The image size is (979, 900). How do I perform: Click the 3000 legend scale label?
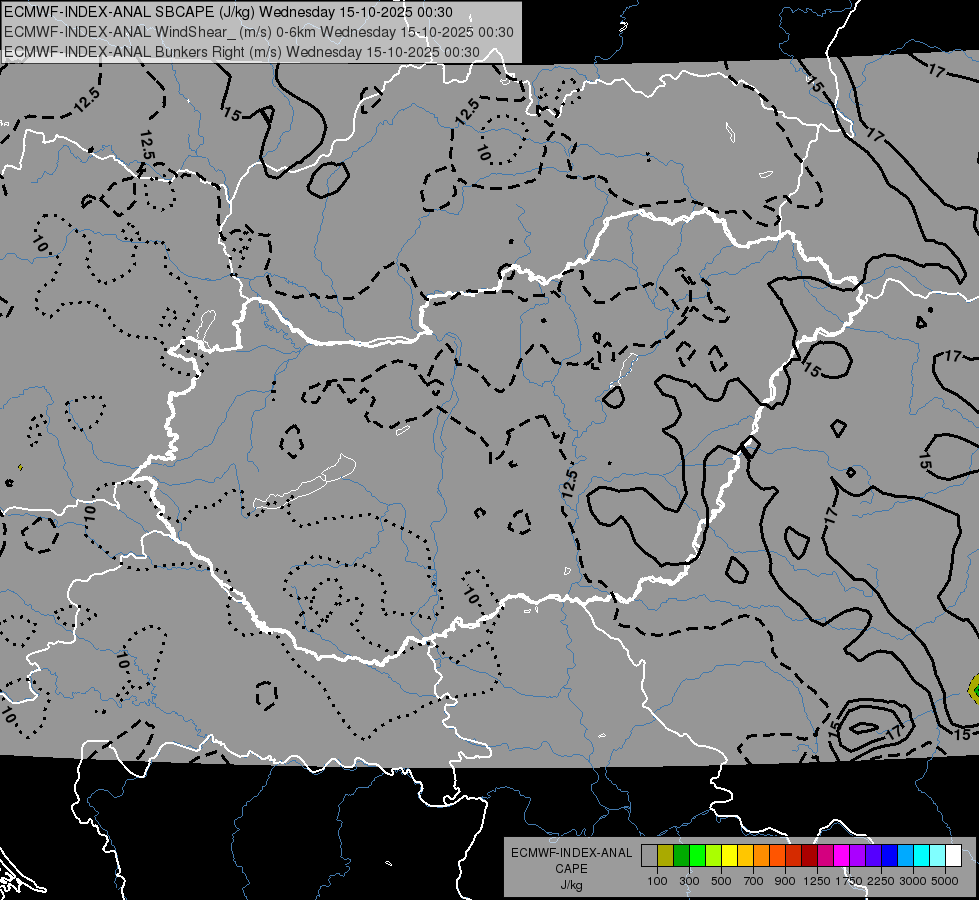tap(913, 881)
